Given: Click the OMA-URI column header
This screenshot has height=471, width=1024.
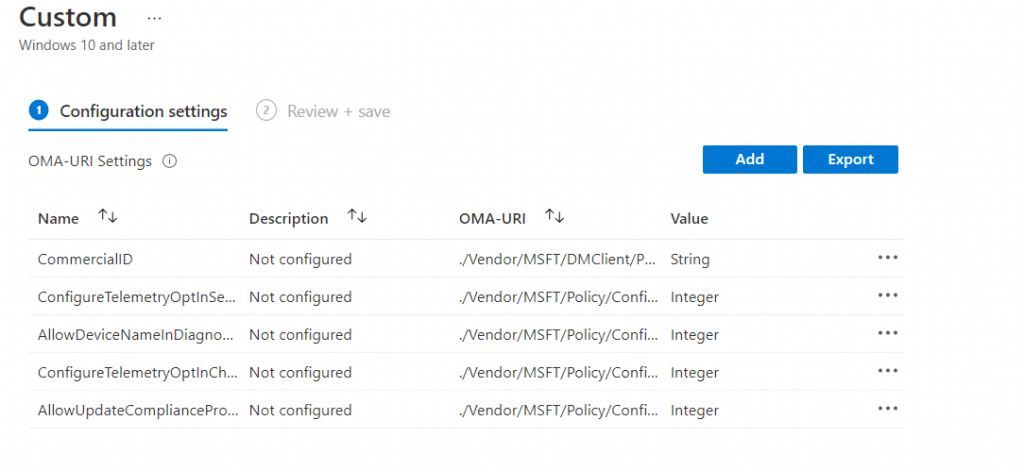Looking at the screenshot, I should pyautogui.click(x=492, y=219).
